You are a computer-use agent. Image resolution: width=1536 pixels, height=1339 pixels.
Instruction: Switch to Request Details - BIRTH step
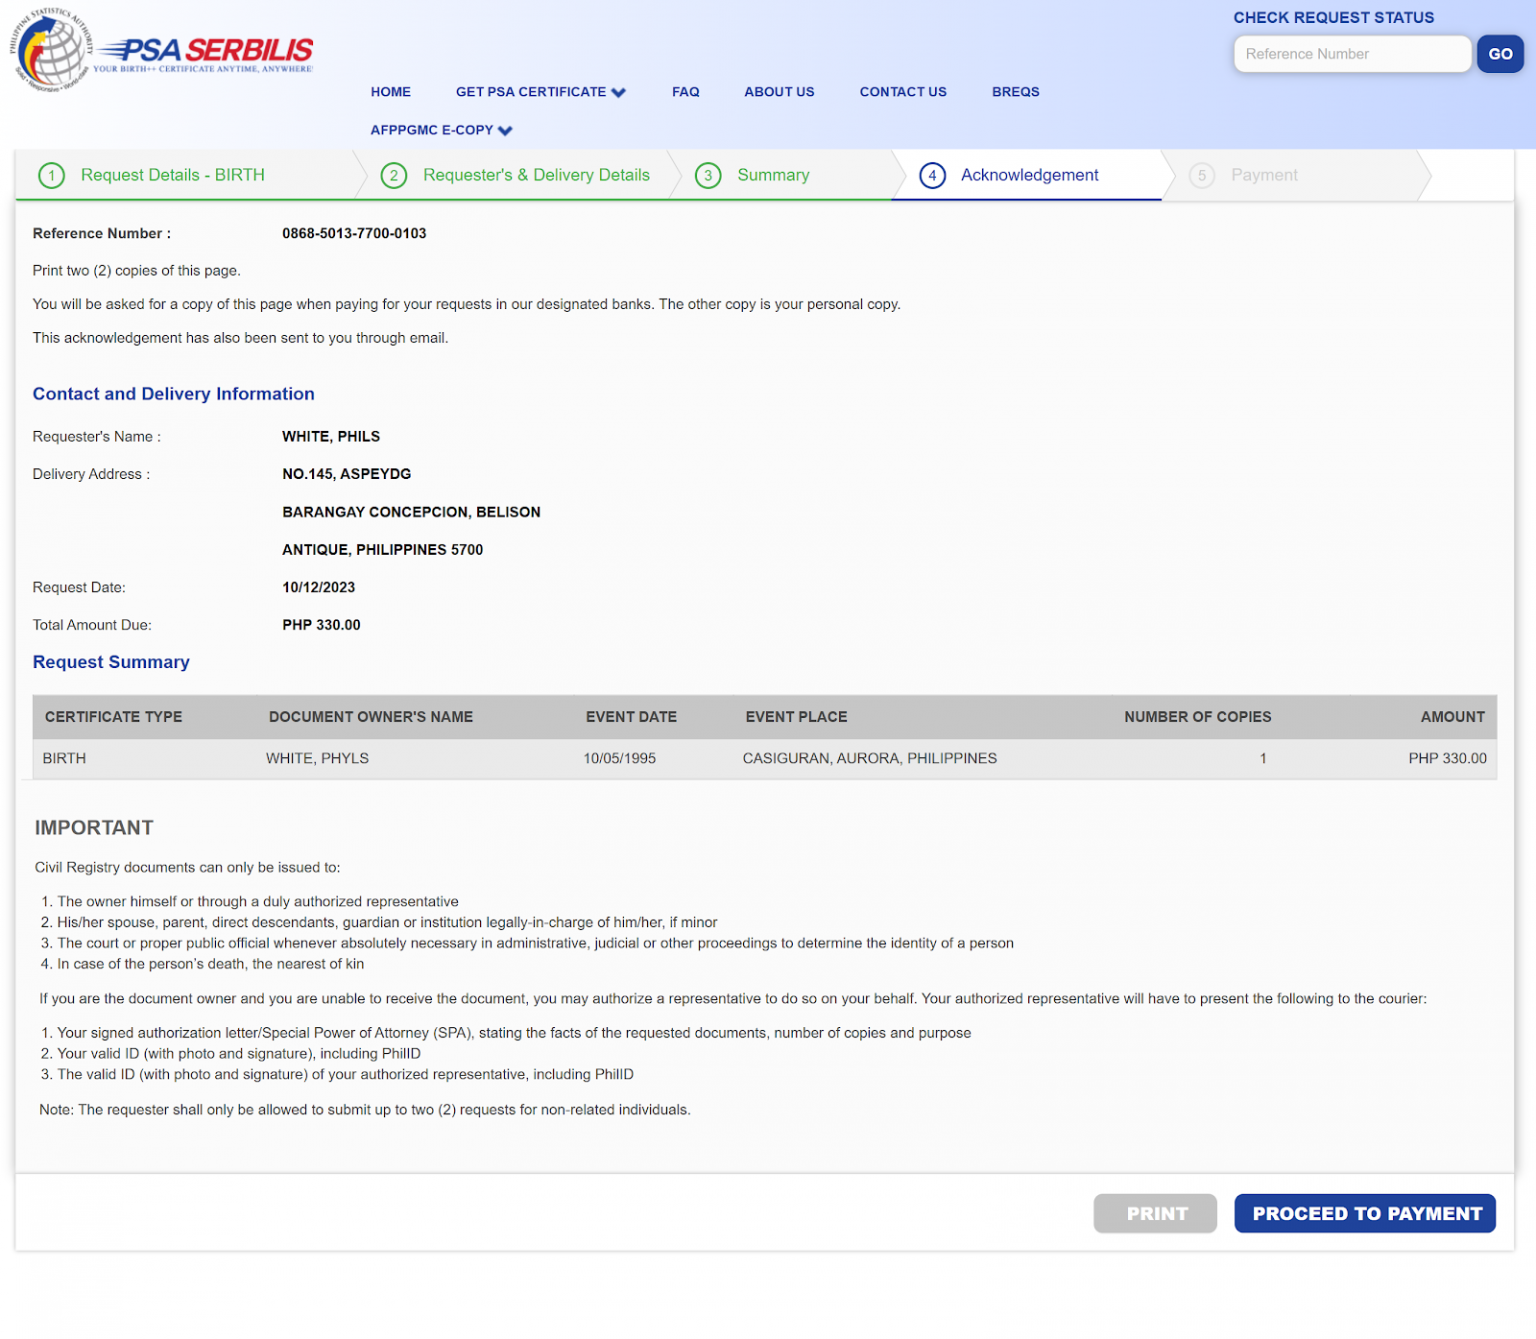[x=172, y=176]
